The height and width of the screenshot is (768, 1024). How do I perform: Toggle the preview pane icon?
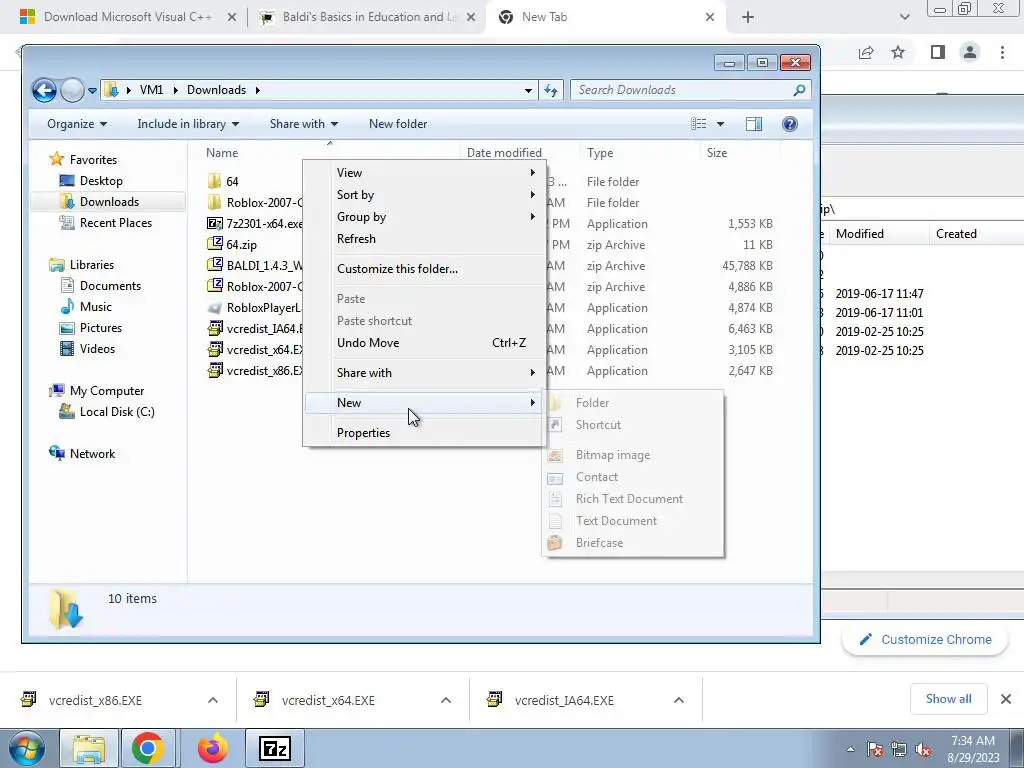(754, 124)
